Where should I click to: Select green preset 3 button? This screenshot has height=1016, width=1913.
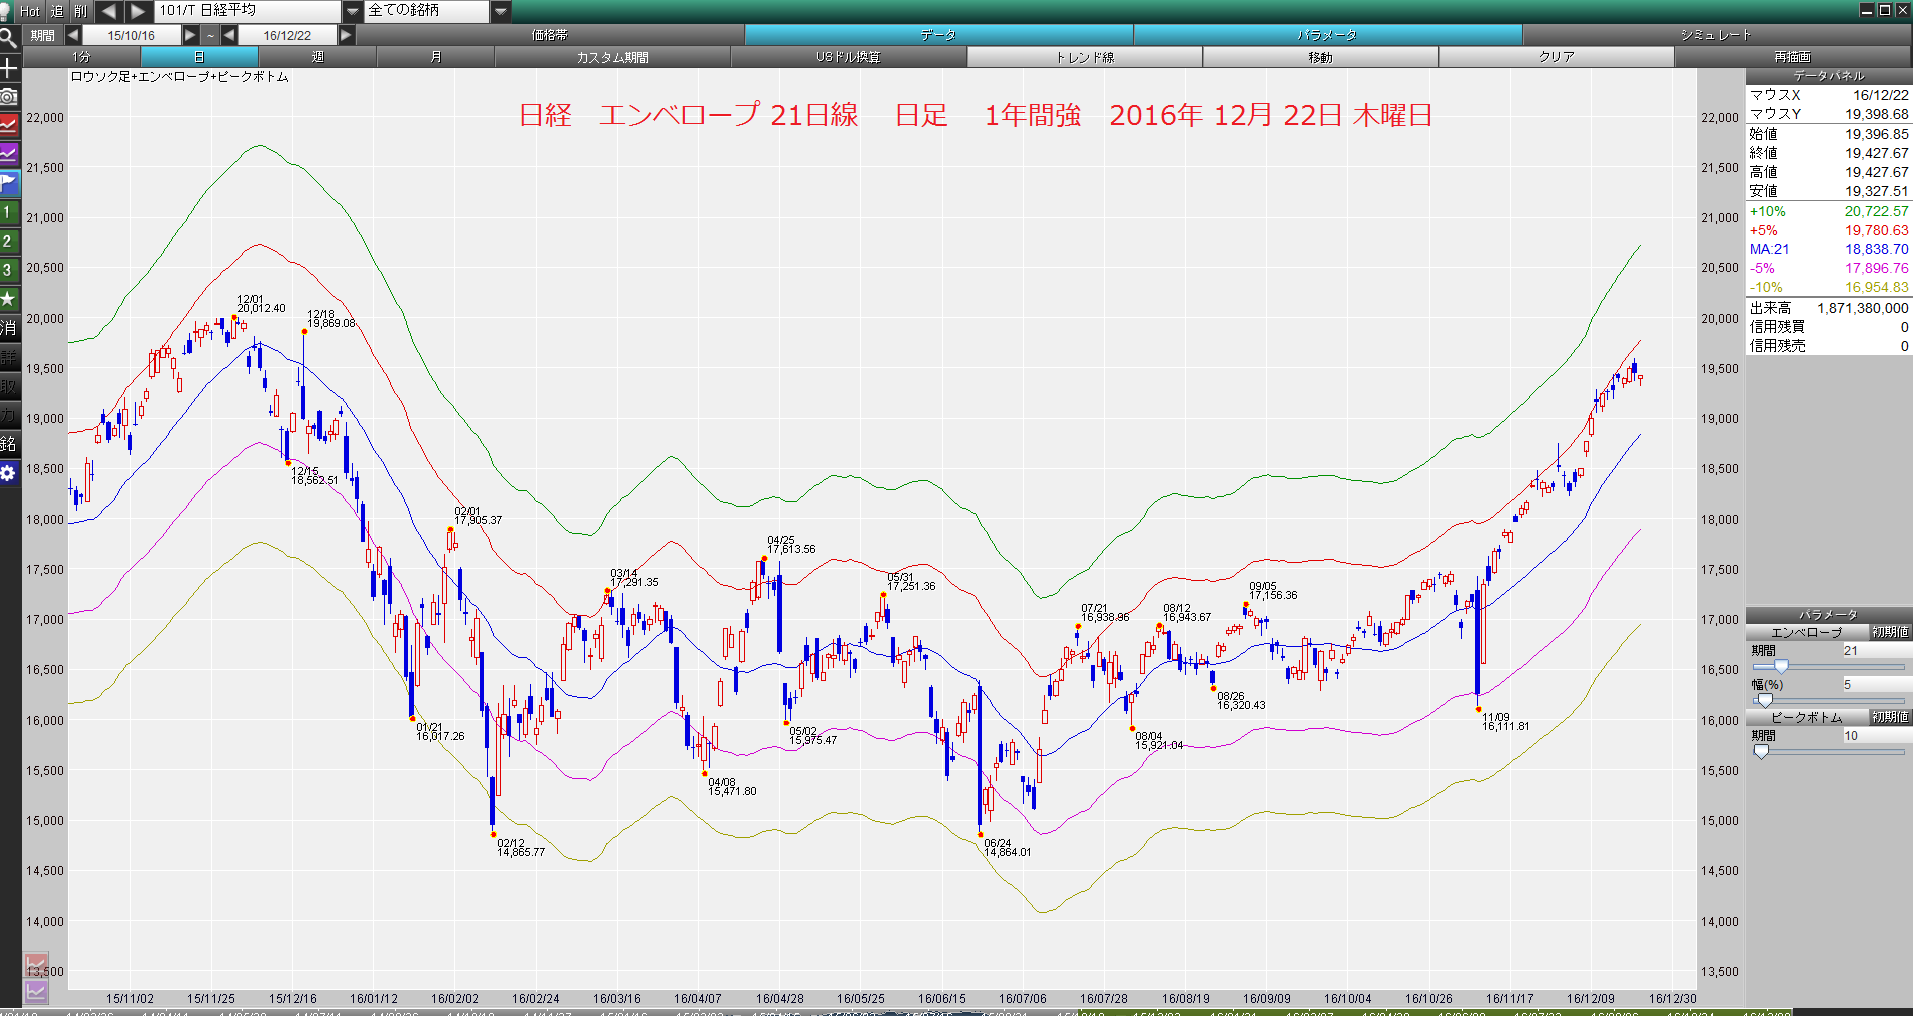pos(9,270)
